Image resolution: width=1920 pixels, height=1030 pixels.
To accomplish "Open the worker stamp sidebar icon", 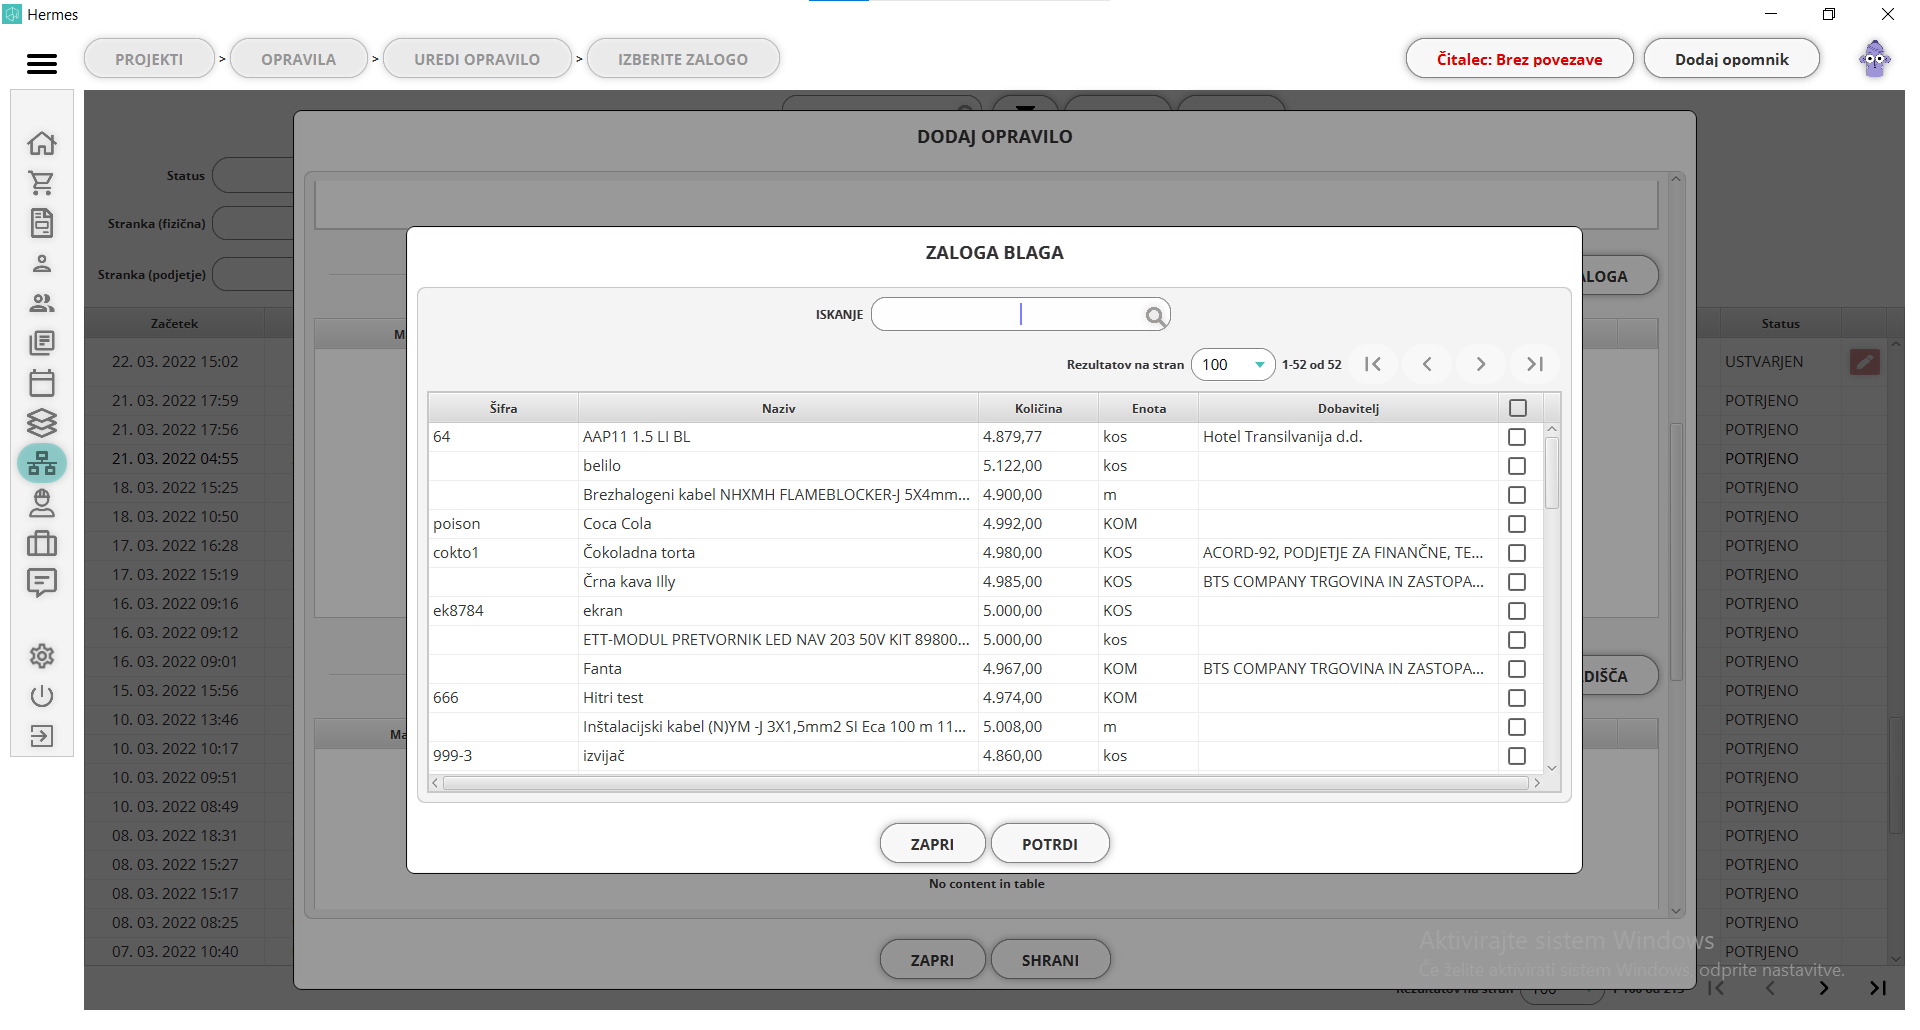I will click(42, 503).
